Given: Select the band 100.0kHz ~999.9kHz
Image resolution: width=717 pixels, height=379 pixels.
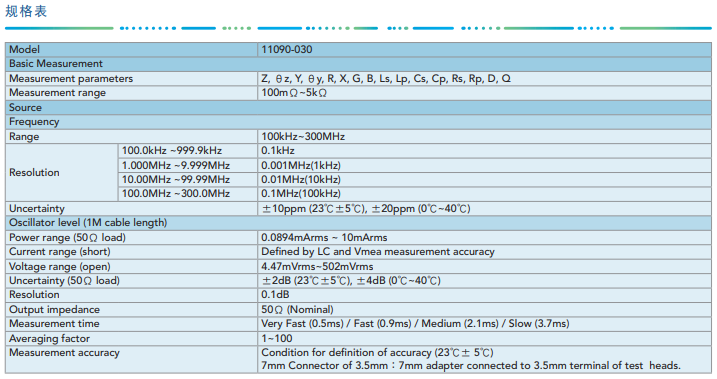Looking at the screenshot, I should [171, 151].
